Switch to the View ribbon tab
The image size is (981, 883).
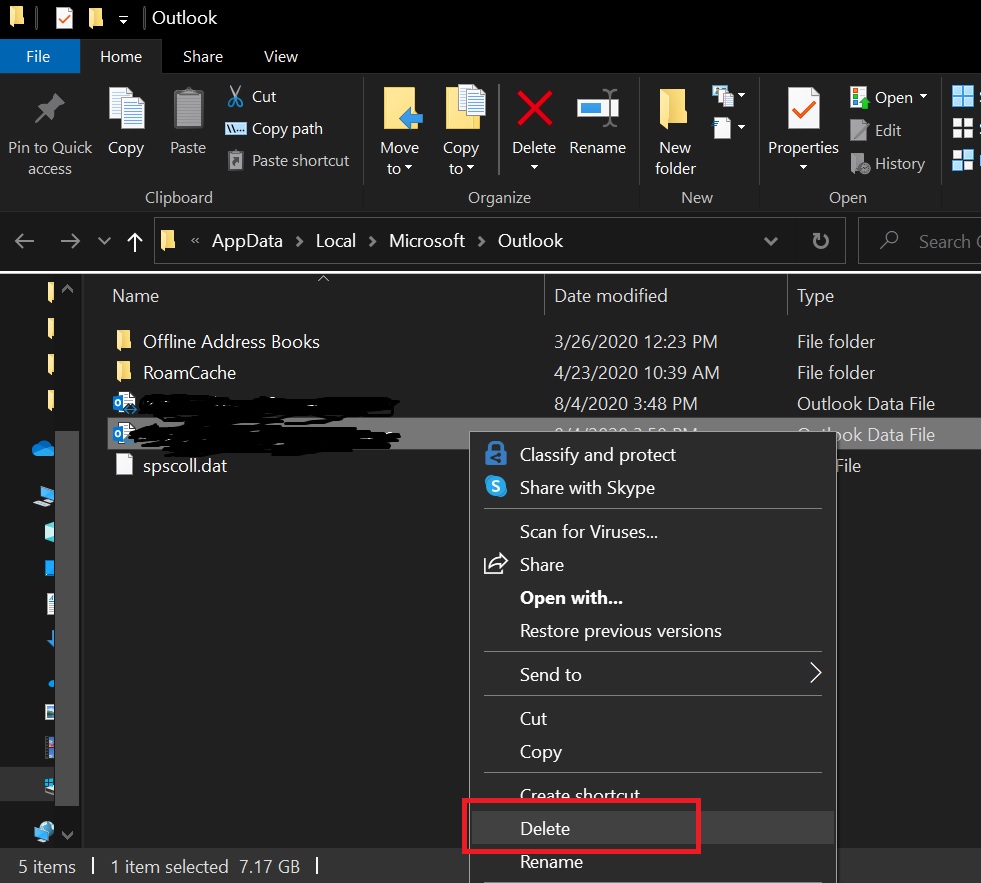(x=280, y=56)
